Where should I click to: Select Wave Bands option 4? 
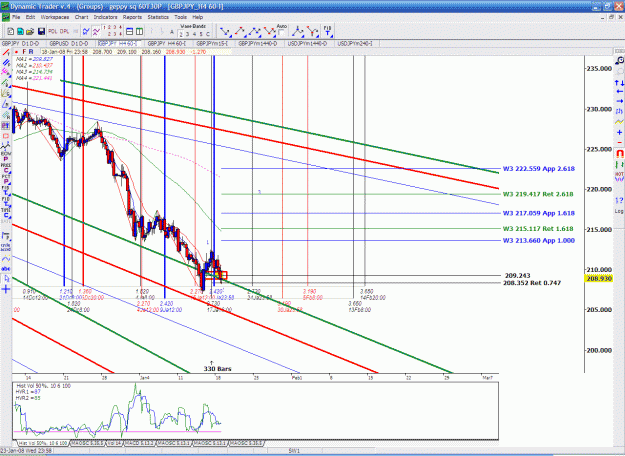[x=194, y=34]
